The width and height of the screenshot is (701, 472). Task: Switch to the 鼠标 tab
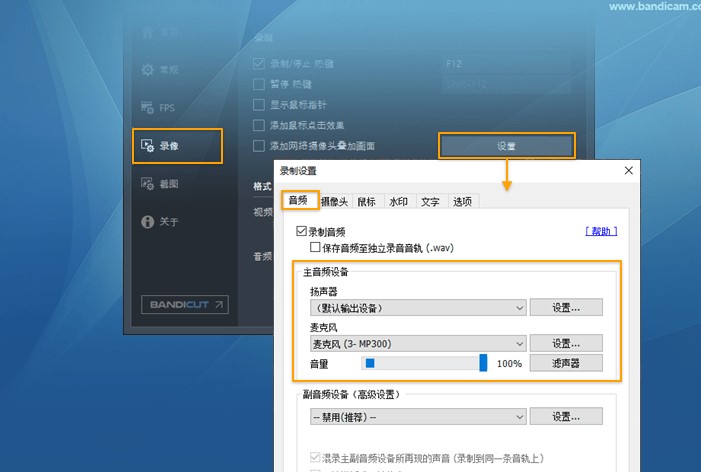[x=367, y=202]
